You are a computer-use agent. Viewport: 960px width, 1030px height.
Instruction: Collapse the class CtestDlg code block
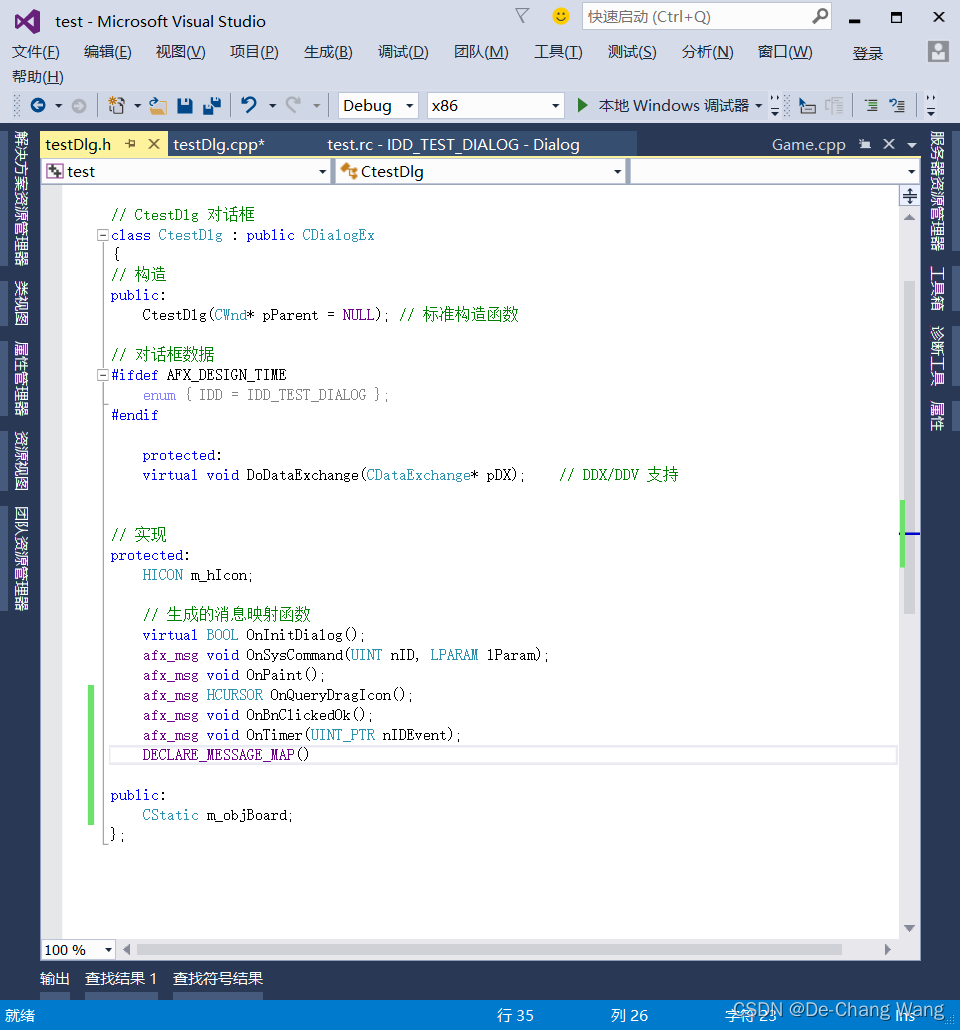[x=103, y=235]
